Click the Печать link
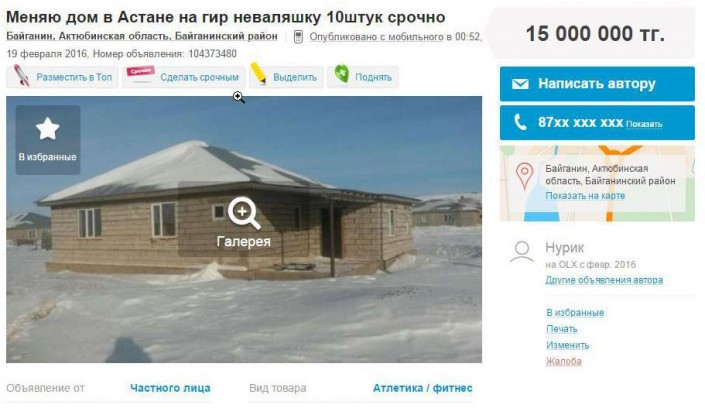 [x=562, y=329]
